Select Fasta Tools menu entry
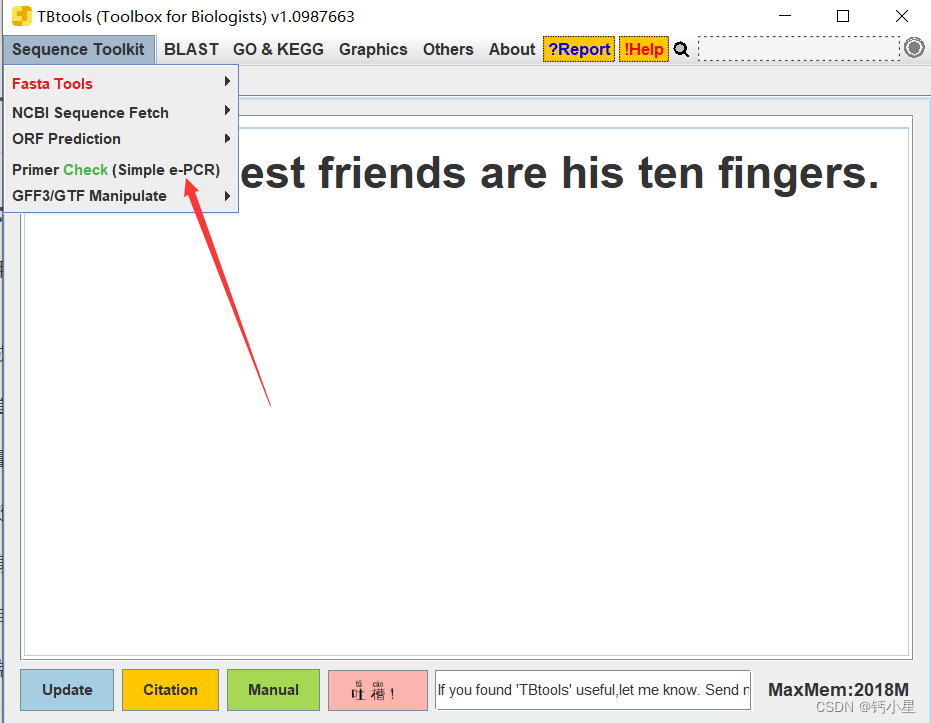This screenshot has width=931, height=723. click(x=121, y=84)
